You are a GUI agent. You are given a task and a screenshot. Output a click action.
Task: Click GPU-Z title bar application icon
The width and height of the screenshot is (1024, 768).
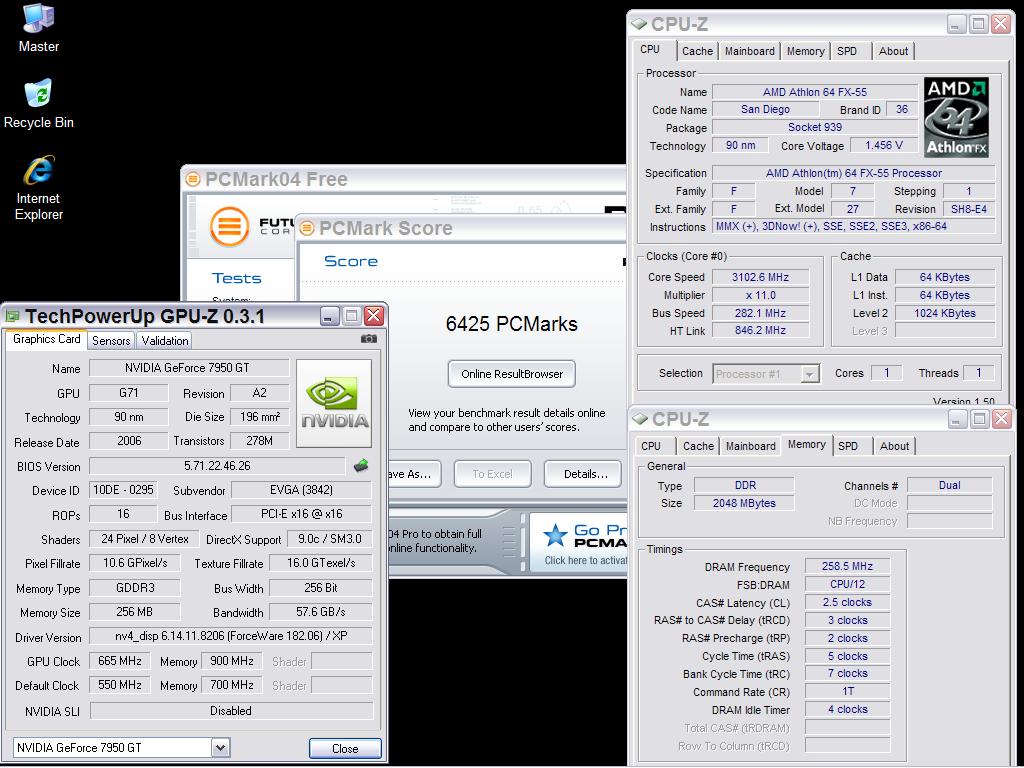(12, 316)
